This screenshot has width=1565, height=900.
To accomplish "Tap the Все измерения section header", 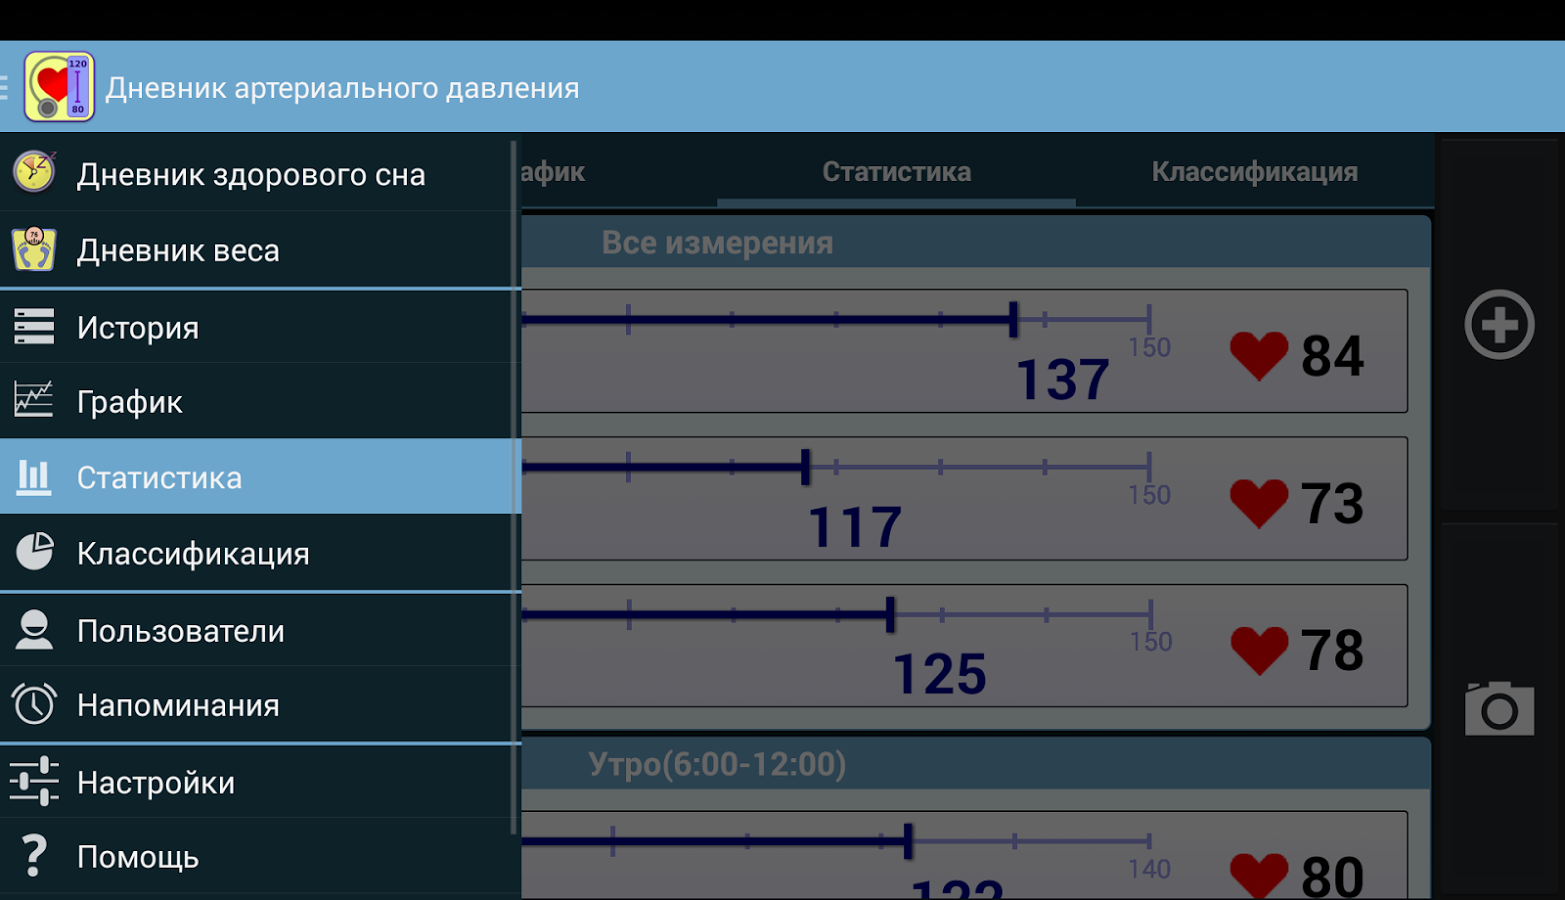I will coord(976,242).
